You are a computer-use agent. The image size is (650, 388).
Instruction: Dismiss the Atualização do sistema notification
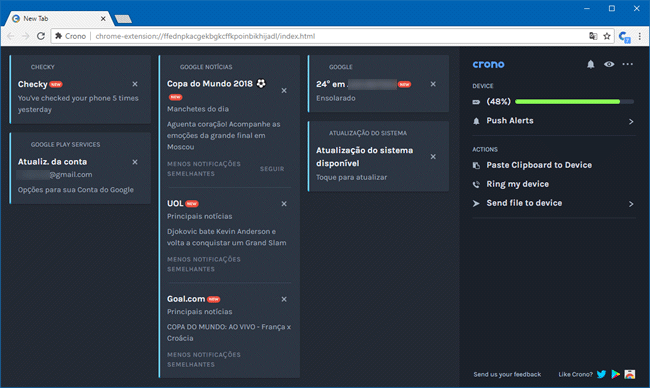pos(433,157)
